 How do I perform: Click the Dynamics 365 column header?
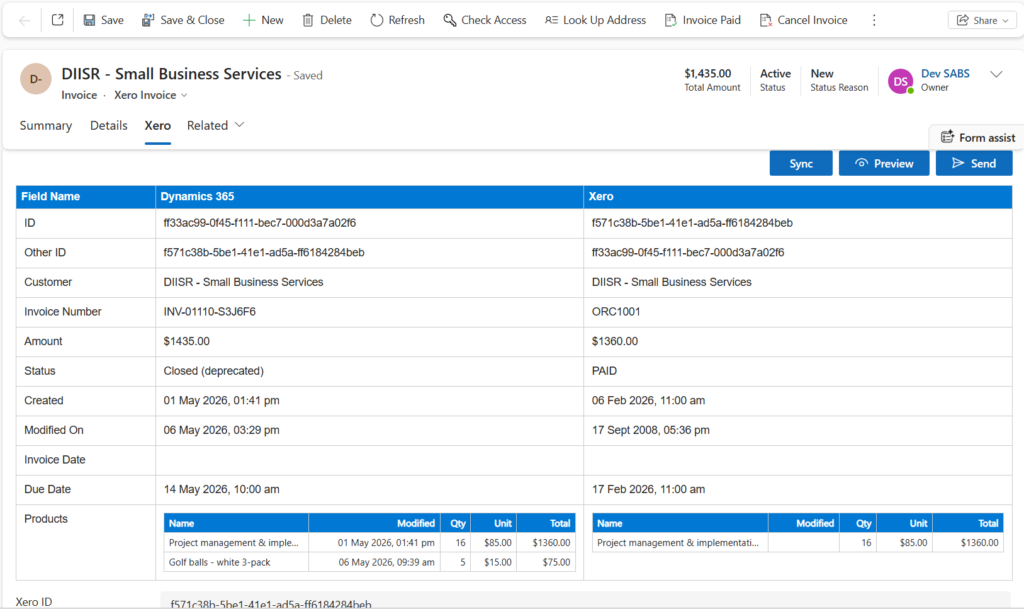tap(369, 196)
